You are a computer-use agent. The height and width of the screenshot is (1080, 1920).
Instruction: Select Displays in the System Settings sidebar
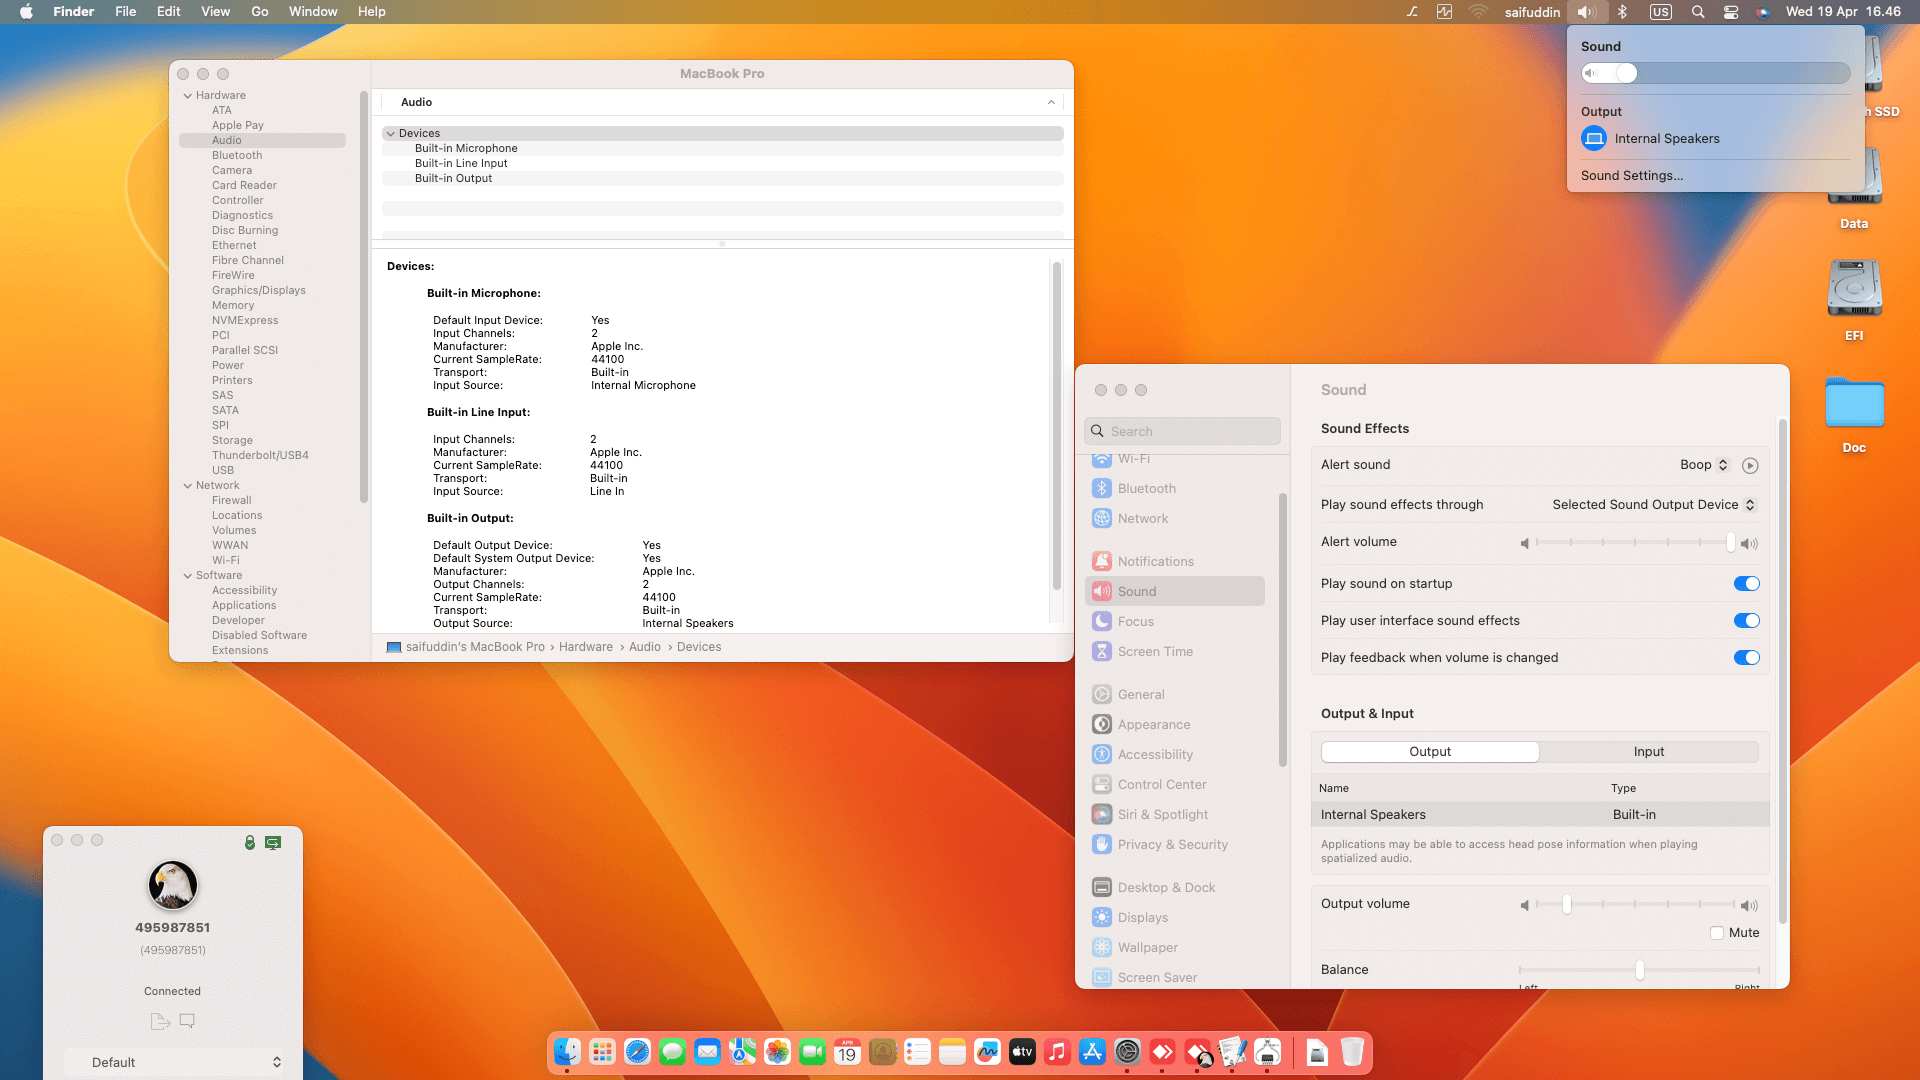pos(1143,917)
